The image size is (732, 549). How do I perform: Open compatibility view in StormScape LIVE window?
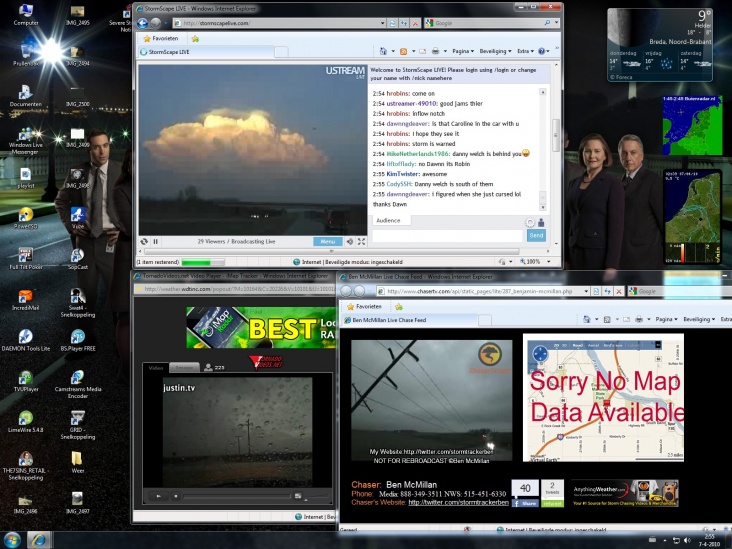pyautogui.click(x=393, y=23)
